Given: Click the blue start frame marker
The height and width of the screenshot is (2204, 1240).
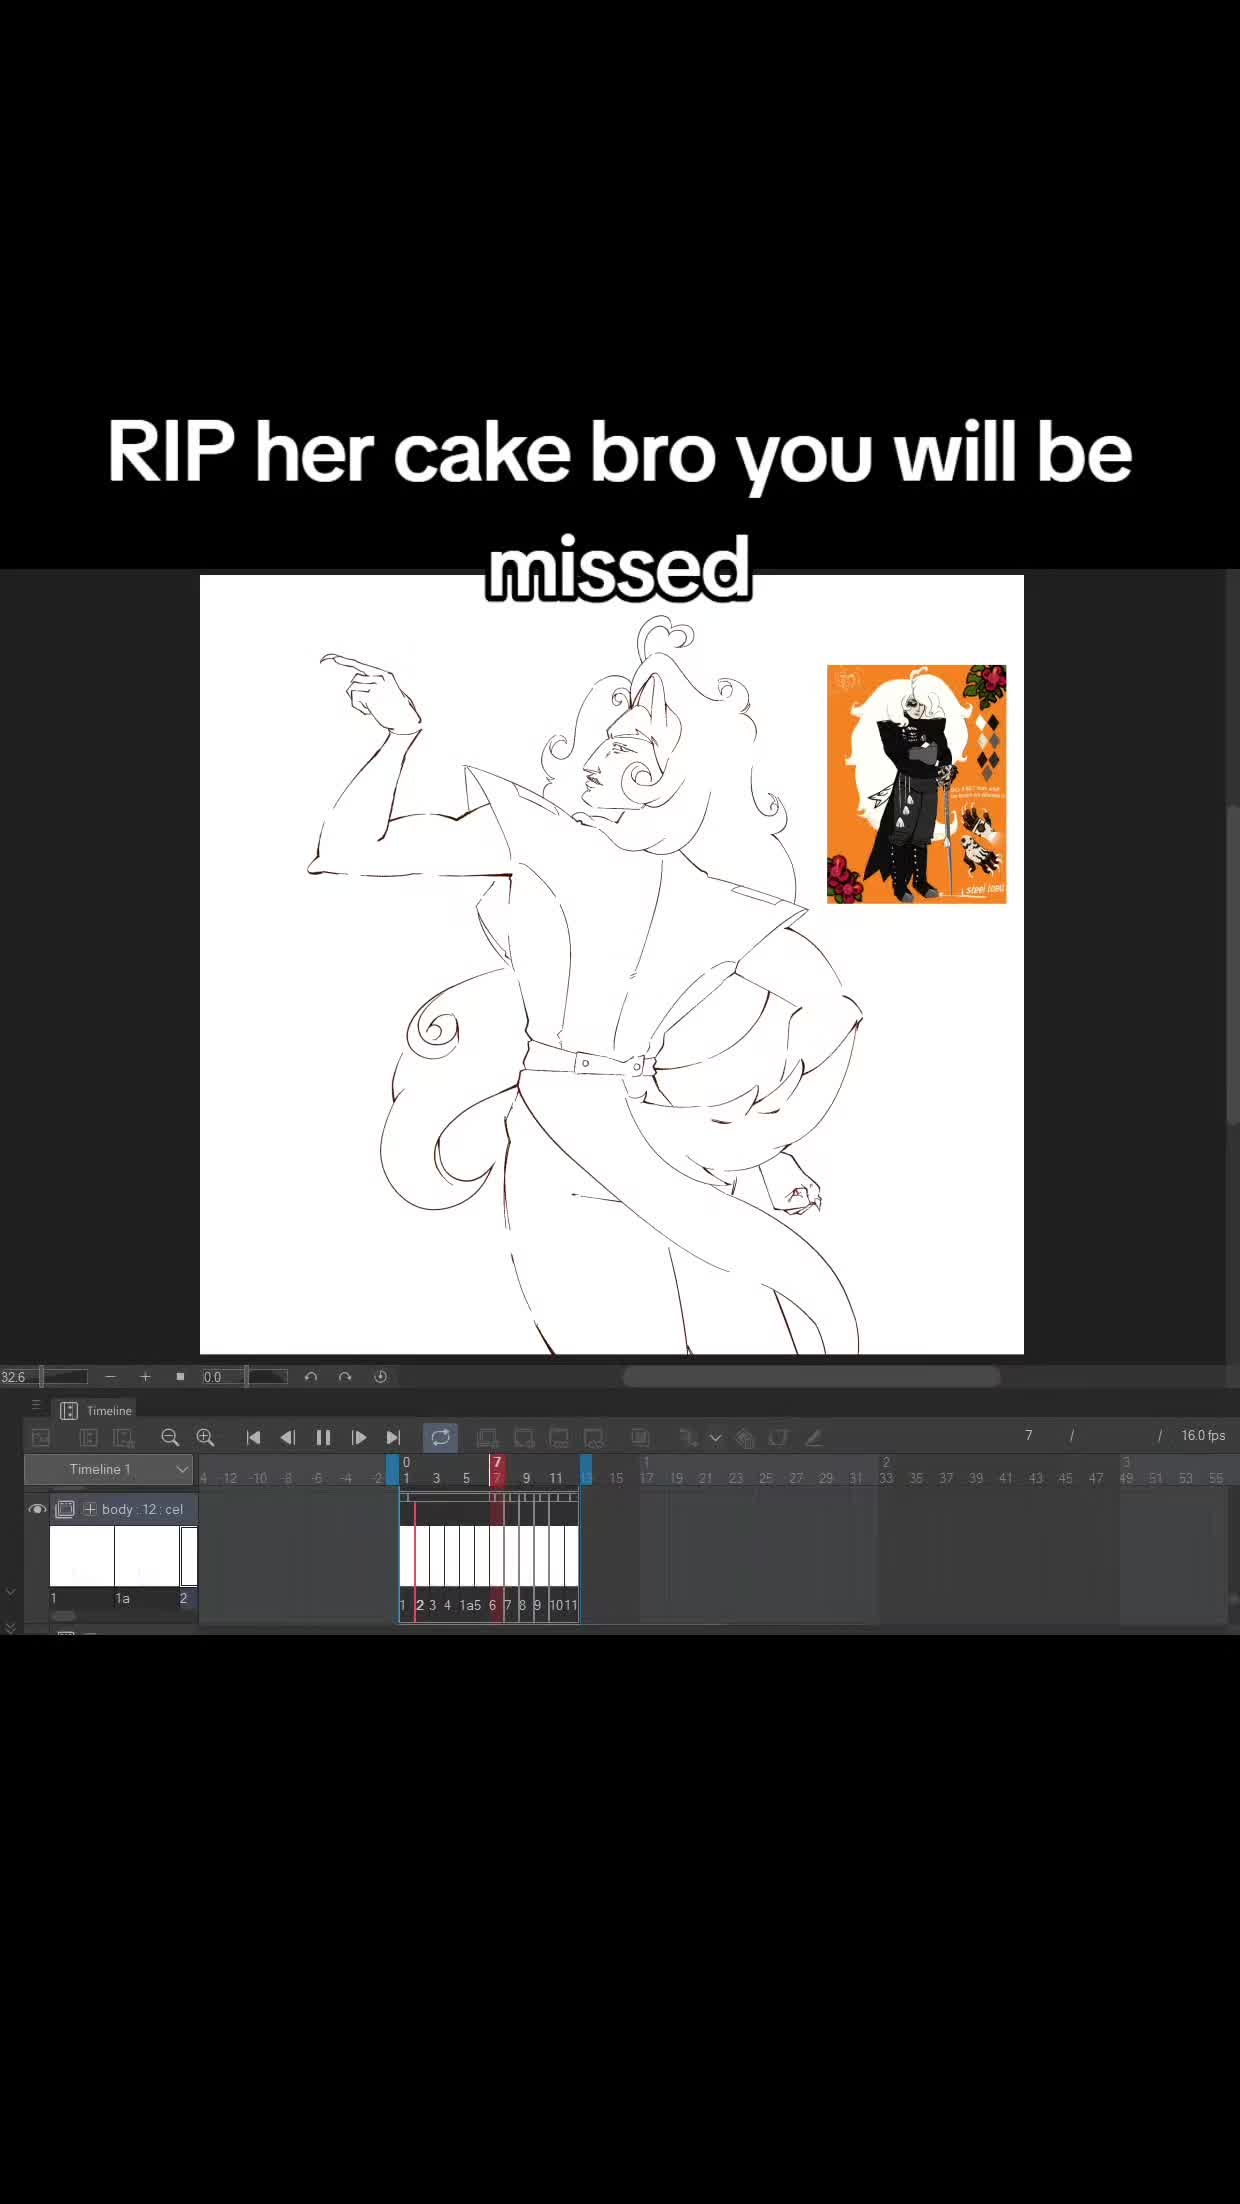Looking at the screenshot, I should click(x=392, y=1469).
